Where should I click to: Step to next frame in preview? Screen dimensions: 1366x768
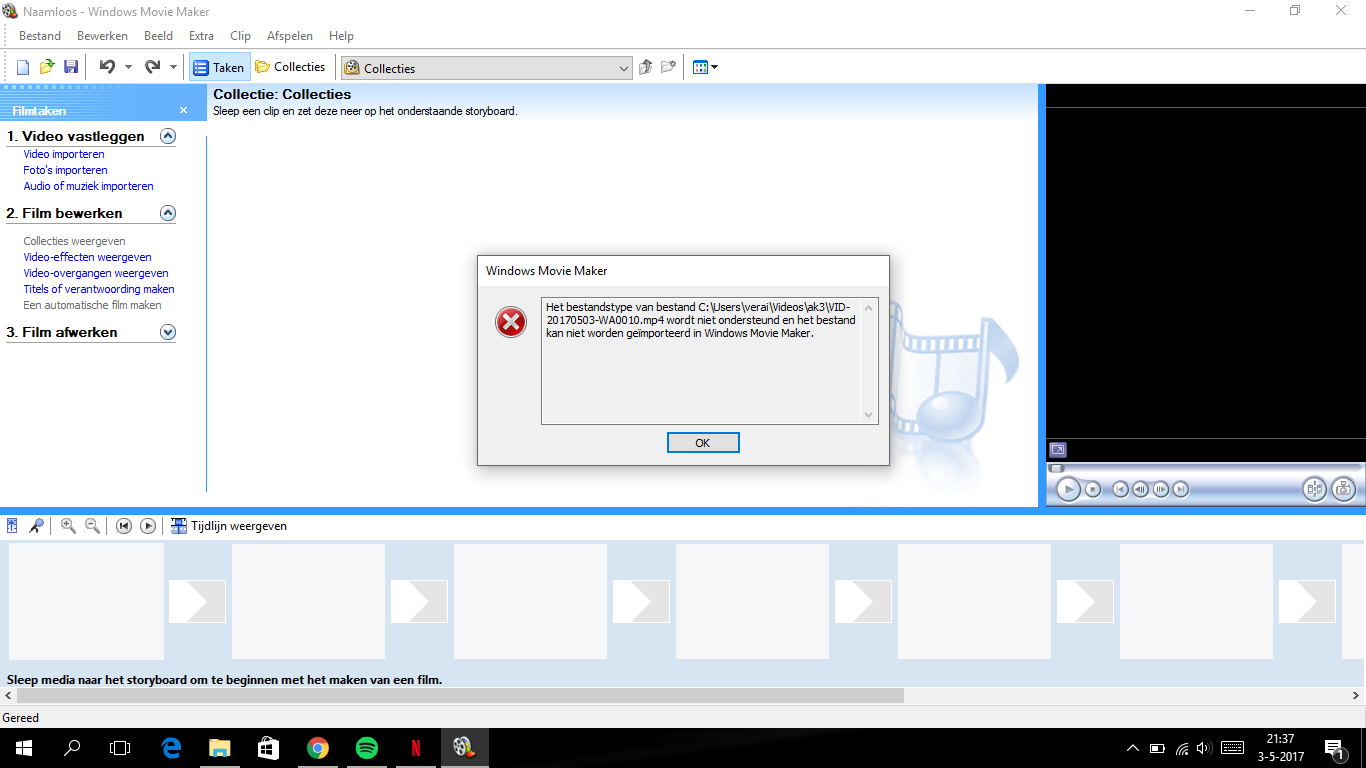[1161, 489]
